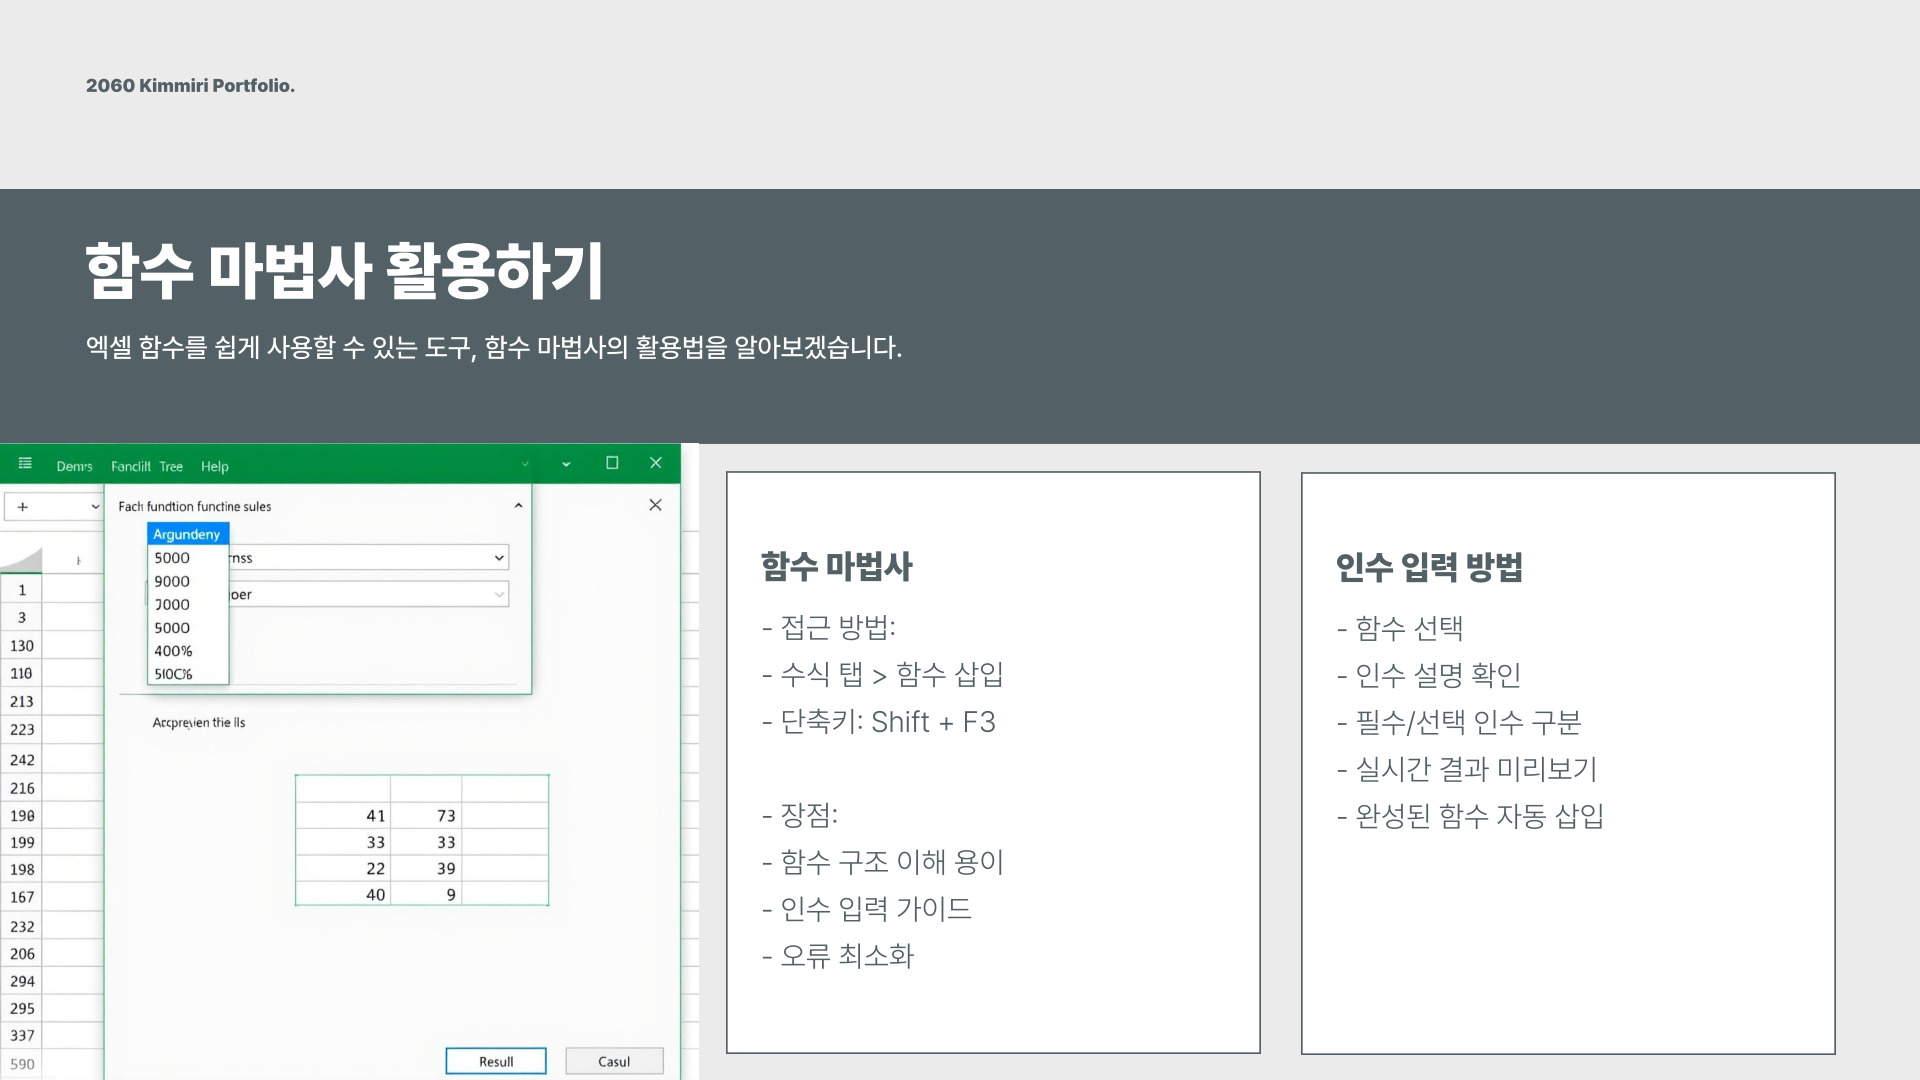Viewport: 1920px width, 1080px height.
Task: Click the bright chevron icon in the title bar
Action: coord(566,464)
